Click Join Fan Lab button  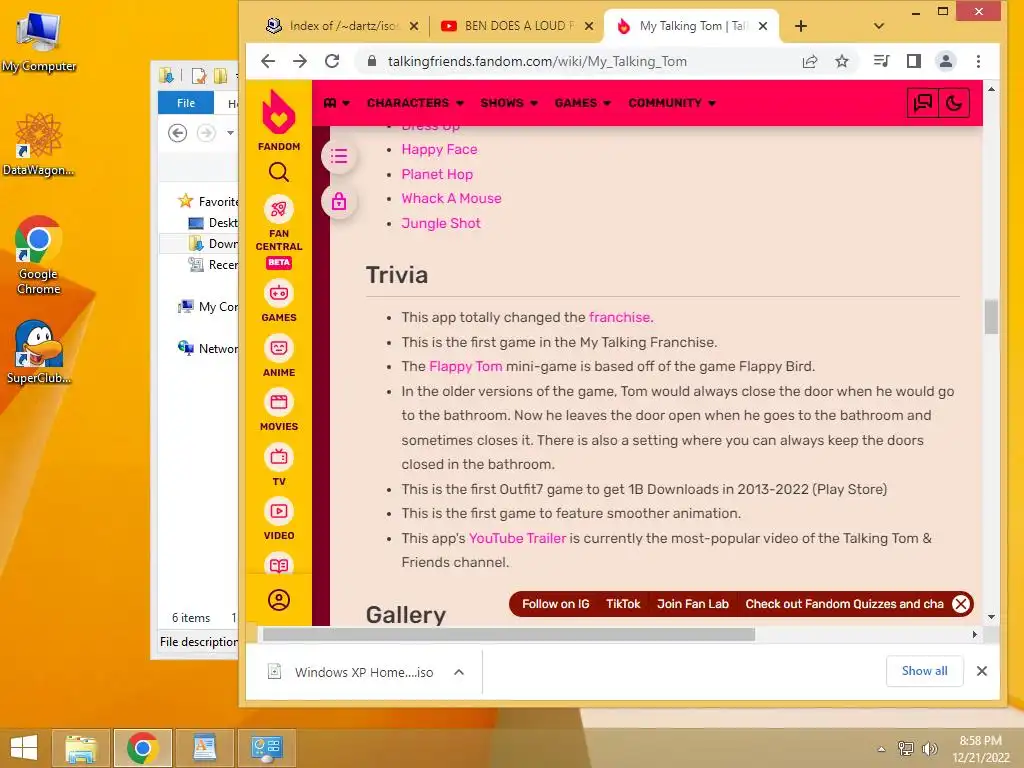pos(693,604)
